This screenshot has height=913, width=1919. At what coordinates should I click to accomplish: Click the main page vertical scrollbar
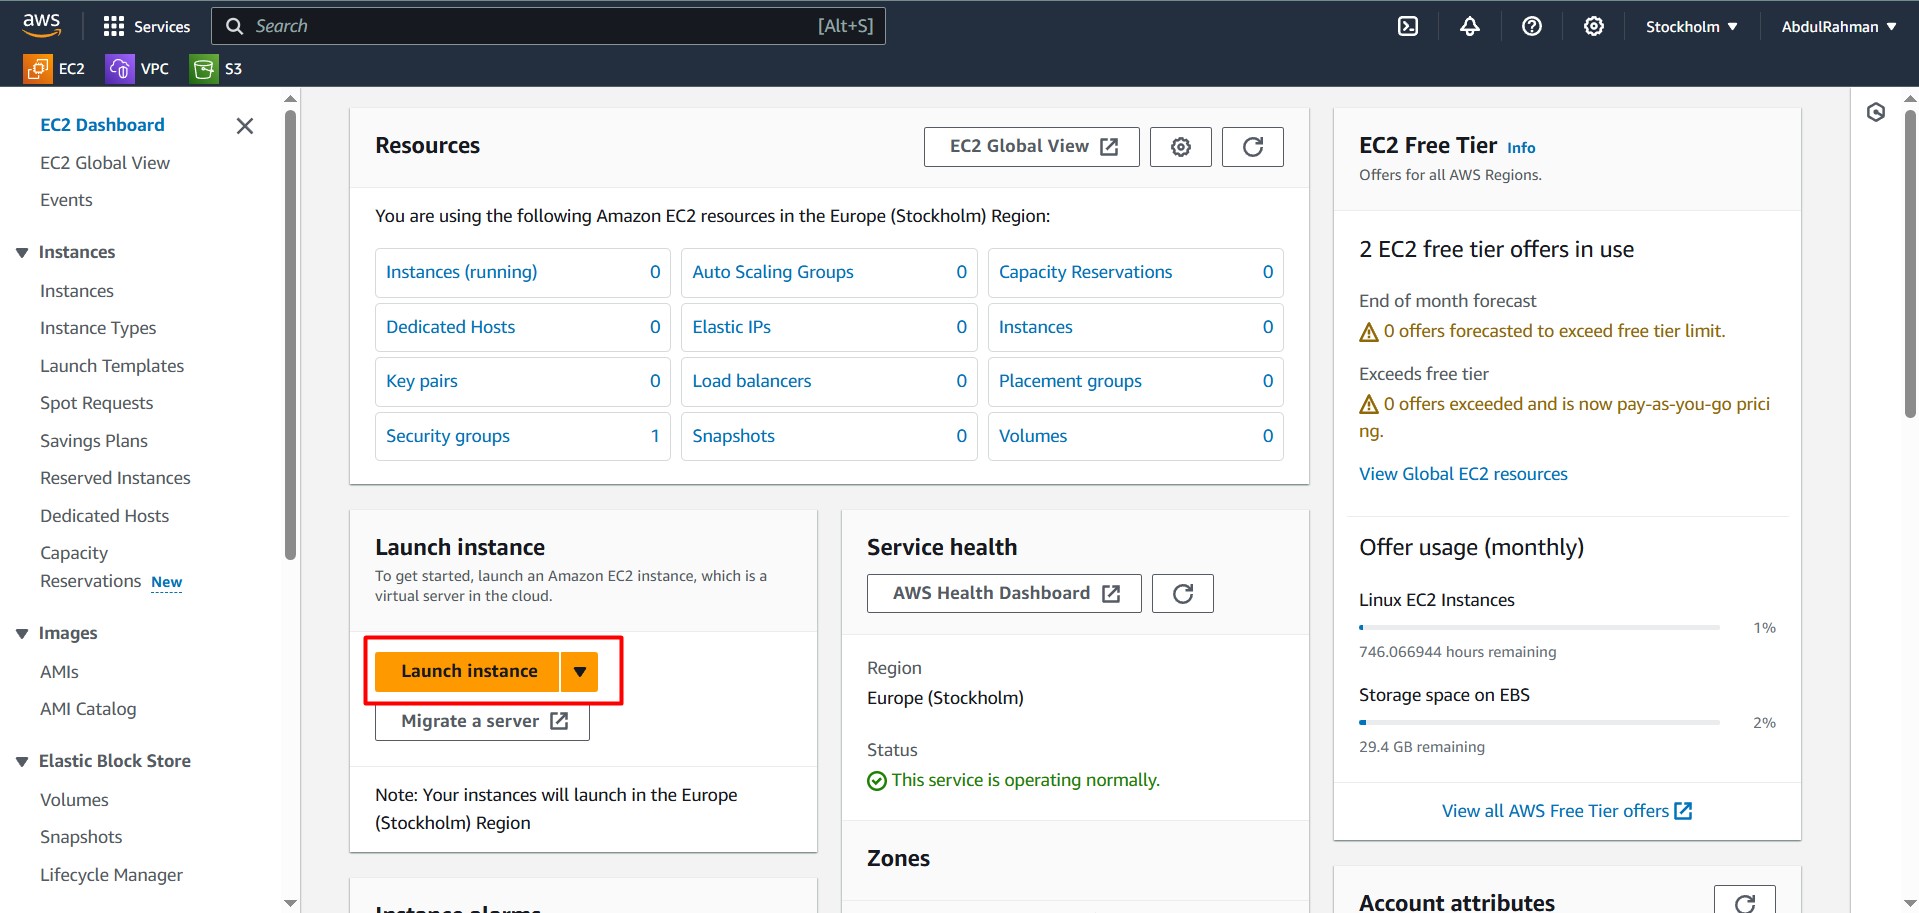(x=1910, y=263)
